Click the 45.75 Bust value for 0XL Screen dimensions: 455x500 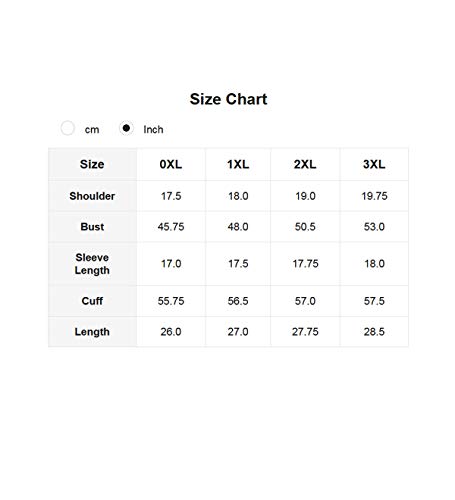pyautogui.click(x=171, y=227)
